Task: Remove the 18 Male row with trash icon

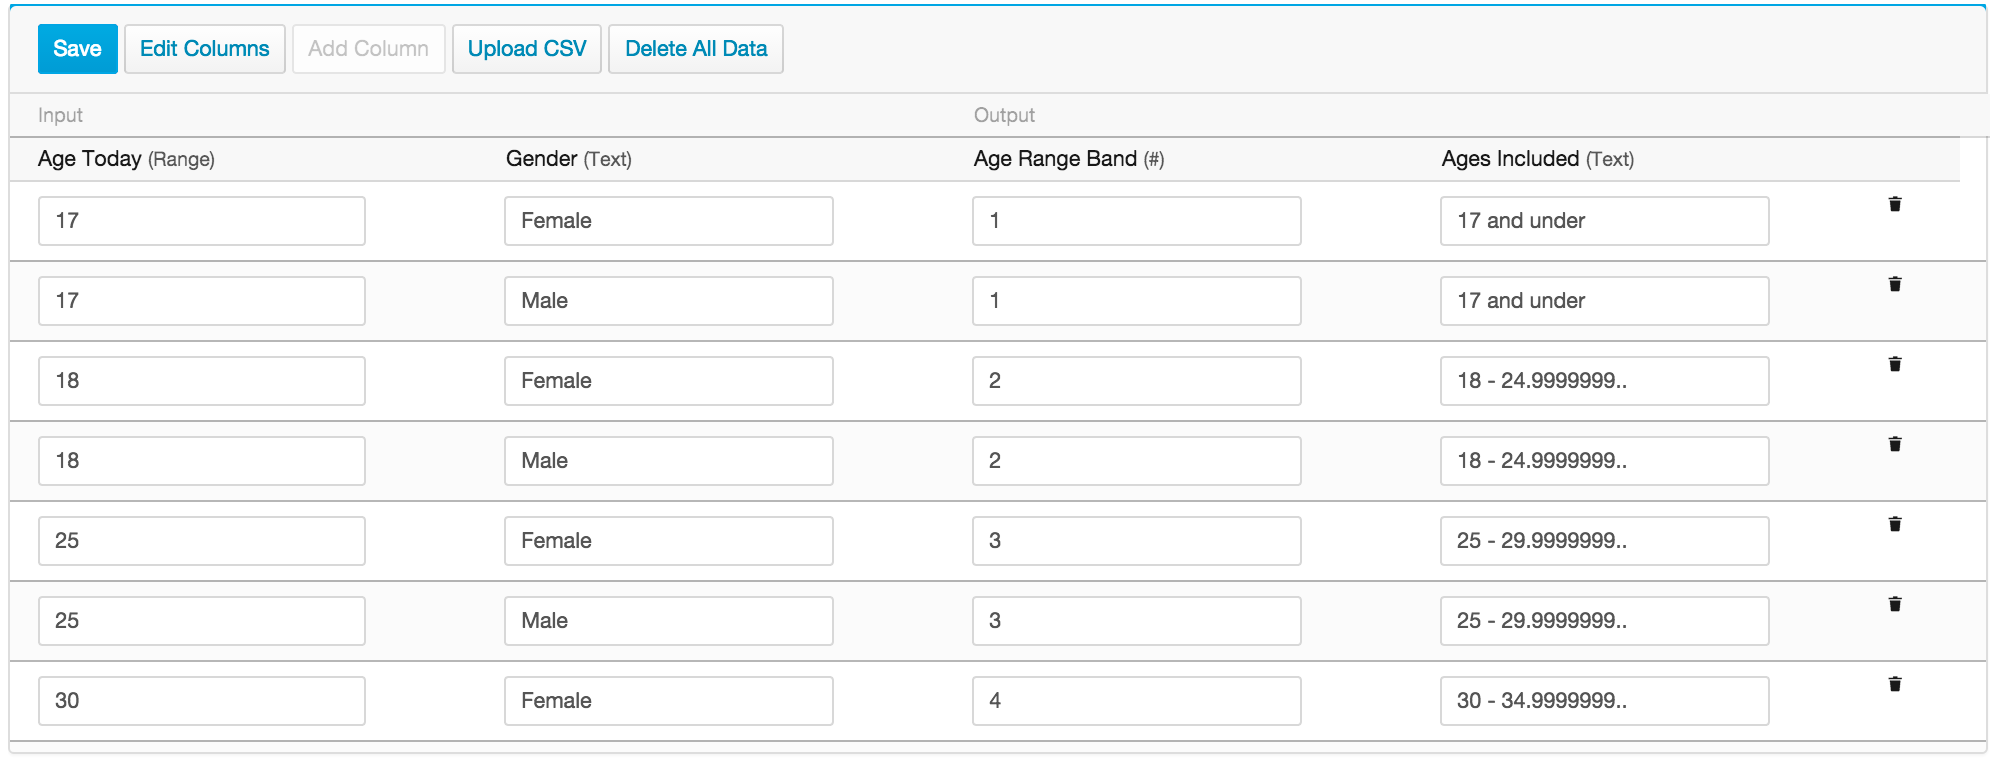Action: click(x=1894, y=444)
